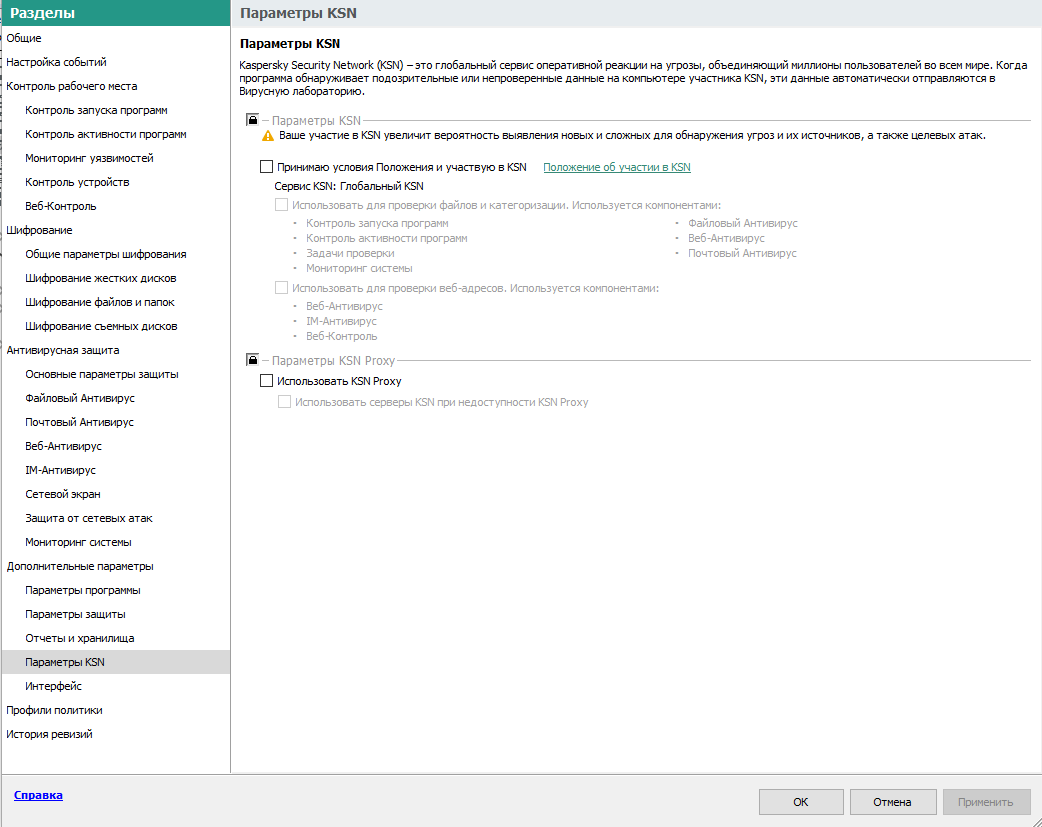Click the Разделы sidebar header
Image resolution: width=1042 pixels, height=827 pixels.
pyautogui.click(x=116, y=13)
